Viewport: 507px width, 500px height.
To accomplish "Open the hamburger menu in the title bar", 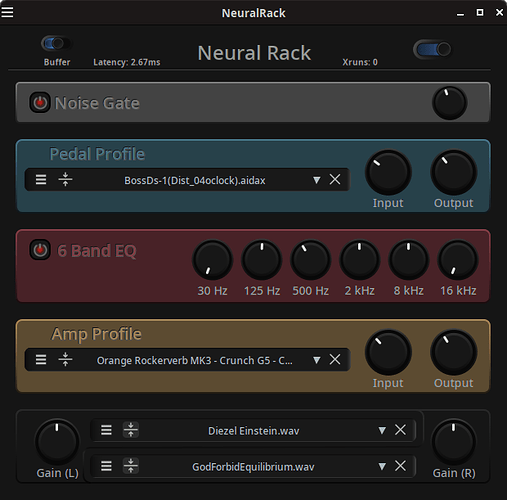I will coord(7,13).
